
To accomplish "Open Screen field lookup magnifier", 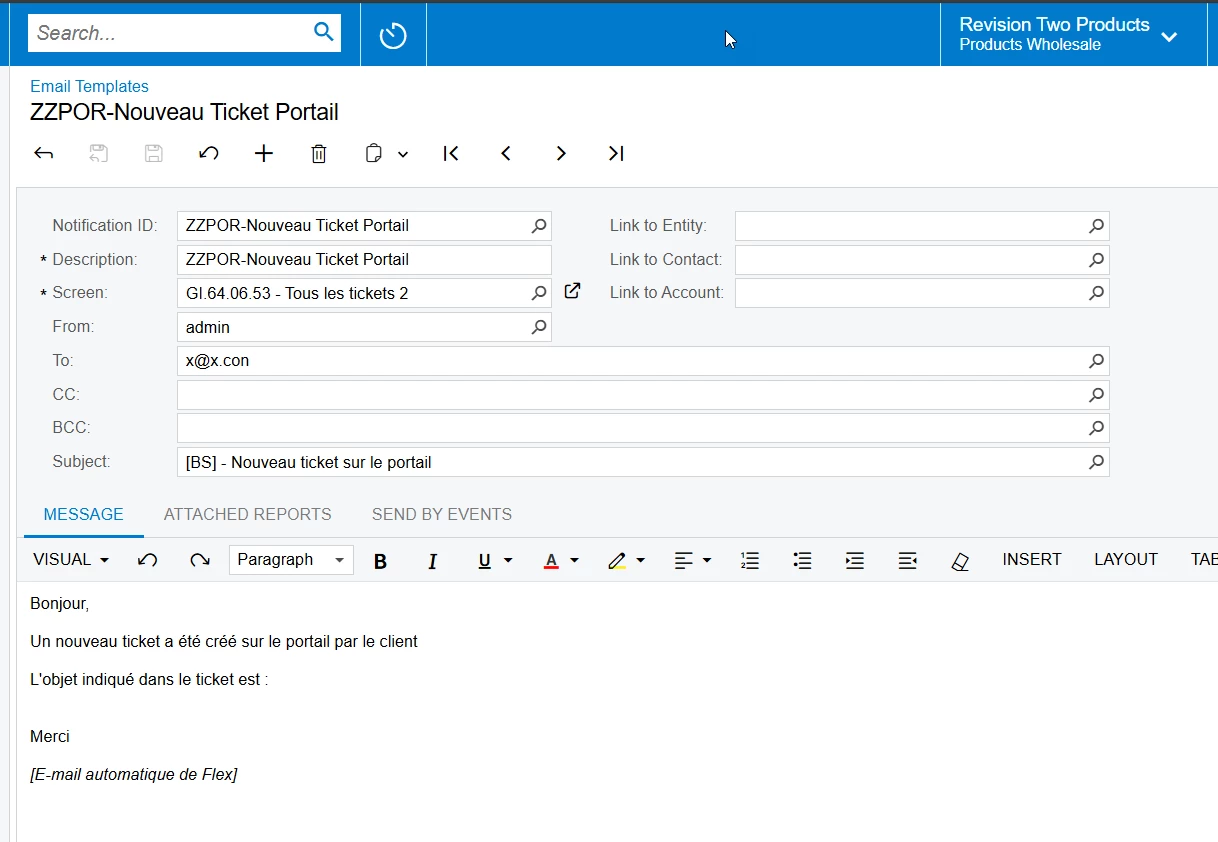I will pos(539,293).
